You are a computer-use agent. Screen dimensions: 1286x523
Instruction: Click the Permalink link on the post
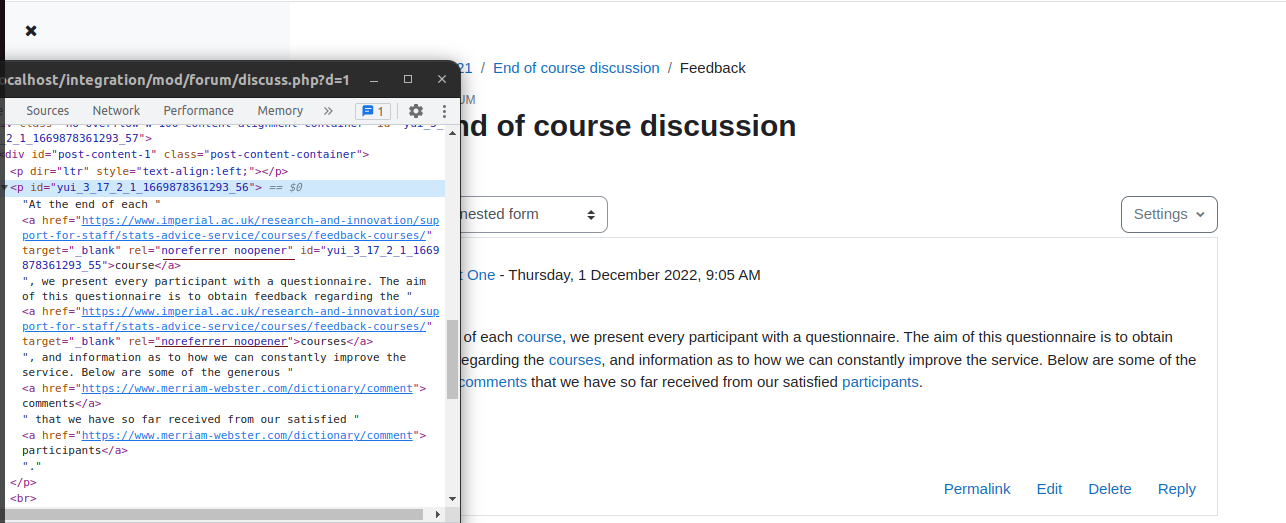(977, 489)
